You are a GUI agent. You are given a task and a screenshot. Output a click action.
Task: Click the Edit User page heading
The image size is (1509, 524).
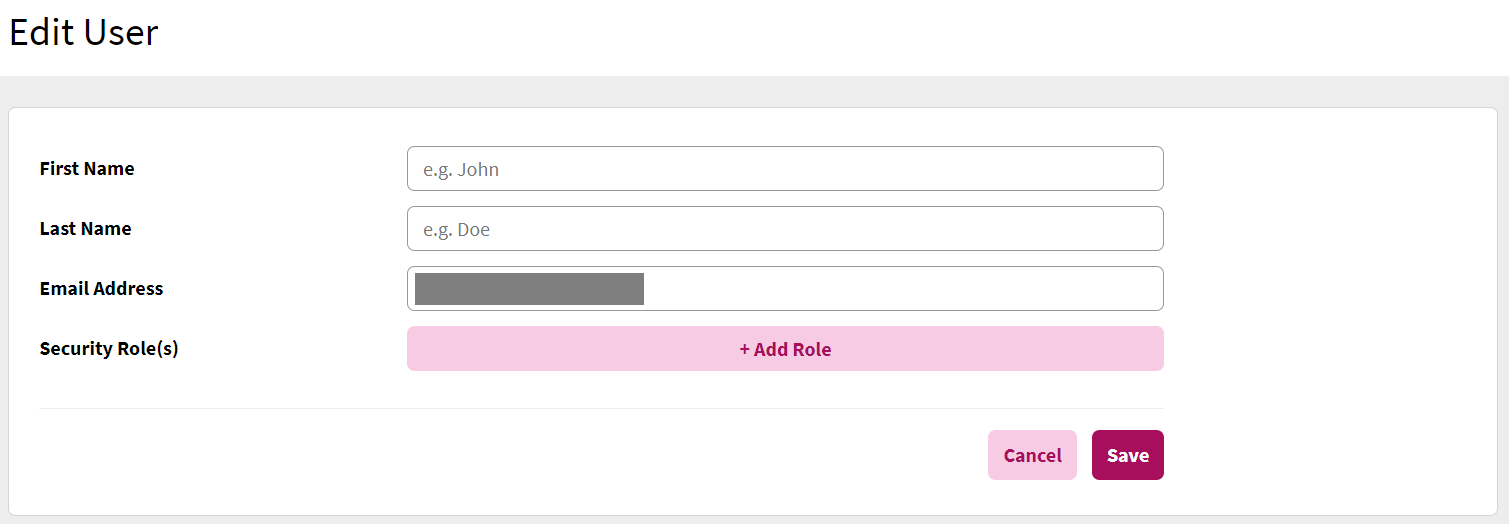pos(84,33)
